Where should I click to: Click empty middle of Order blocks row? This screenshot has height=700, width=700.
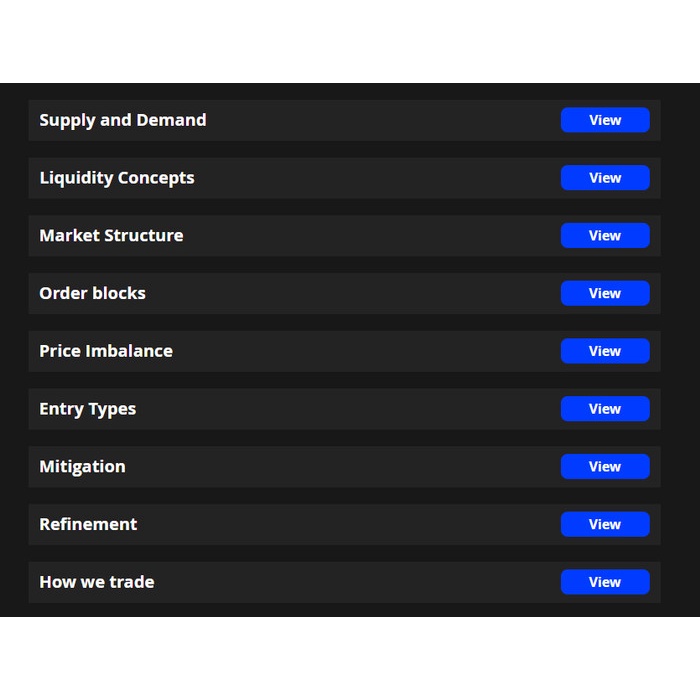pos(350,293)
